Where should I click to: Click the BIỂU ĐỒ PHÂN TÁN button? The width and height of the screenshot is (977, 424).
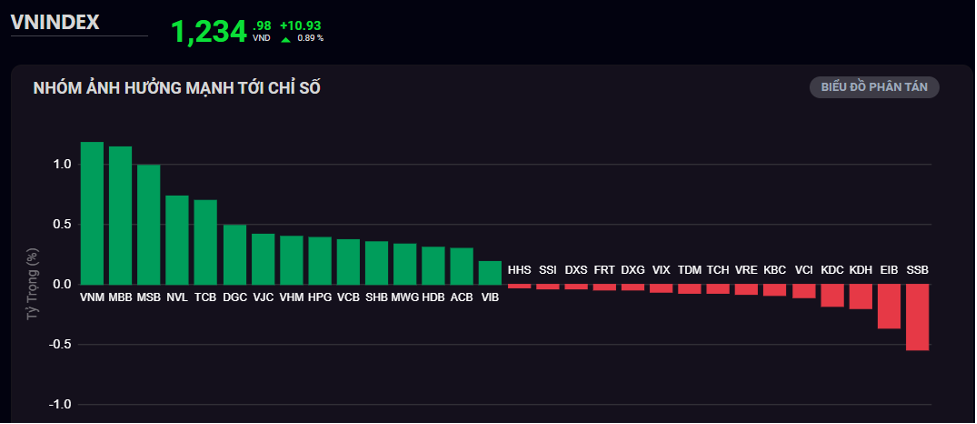coord(873,87)
